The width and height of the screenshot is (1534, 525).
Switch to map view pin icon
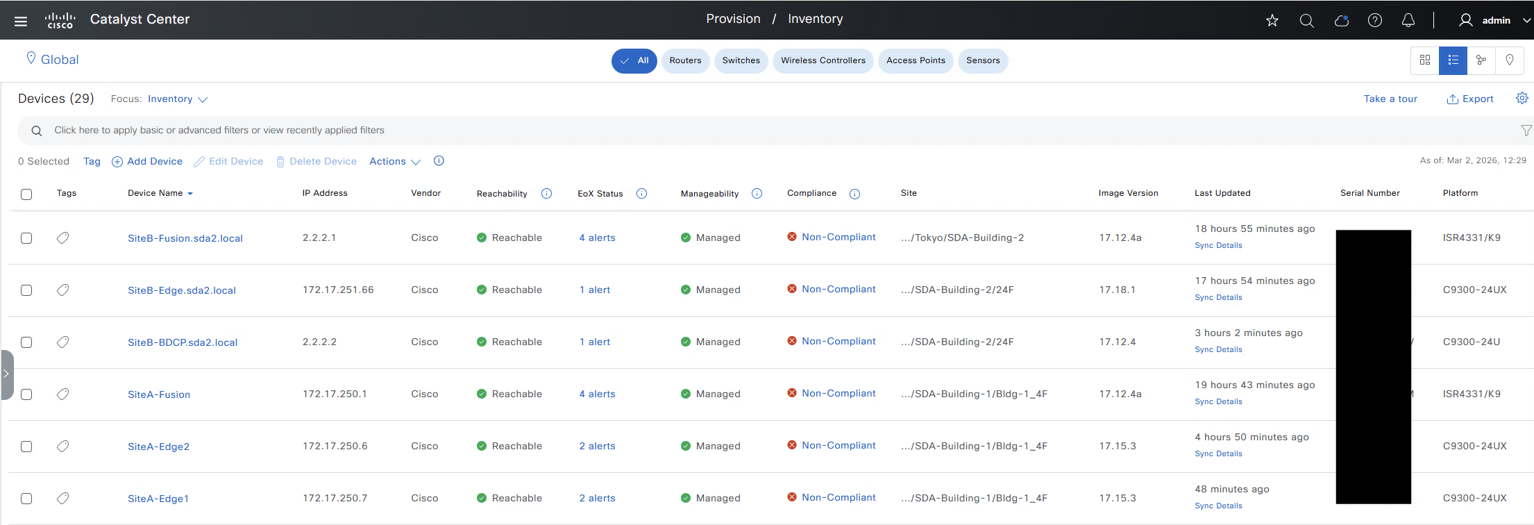(1509, 61)
